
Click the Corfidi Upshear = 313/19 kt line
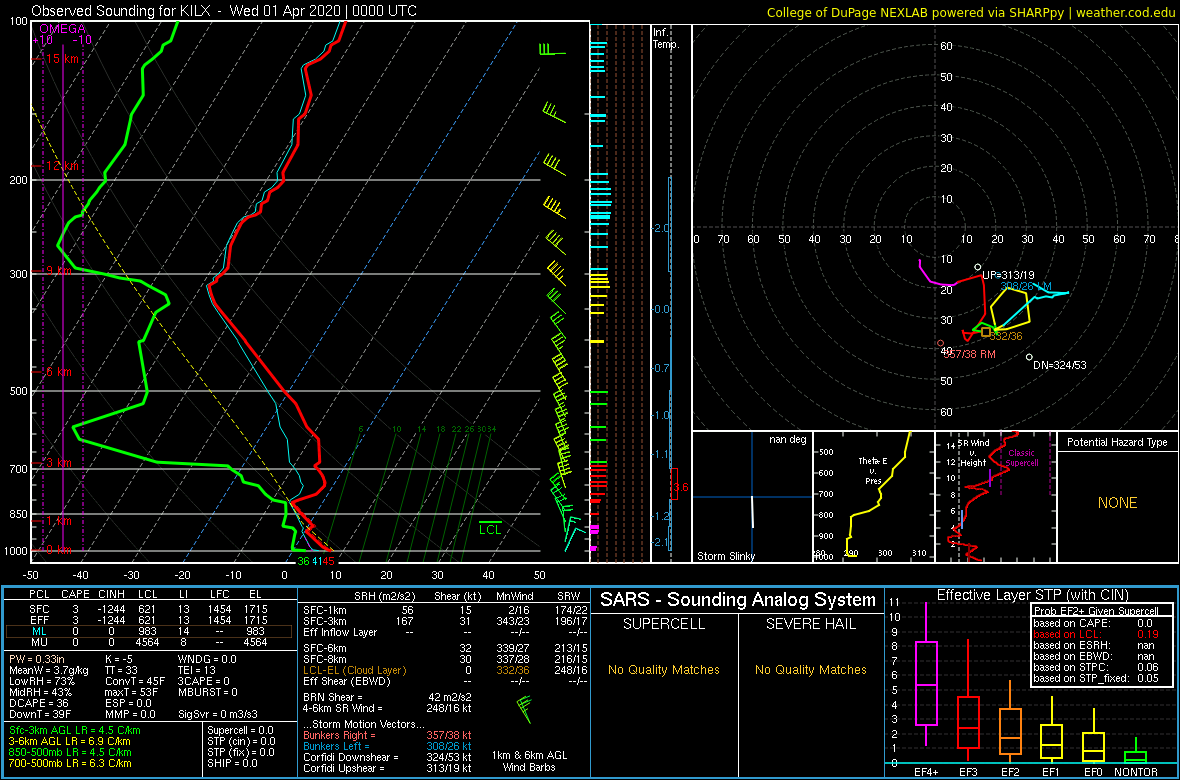pyautogui.click(x=387, y=769)
